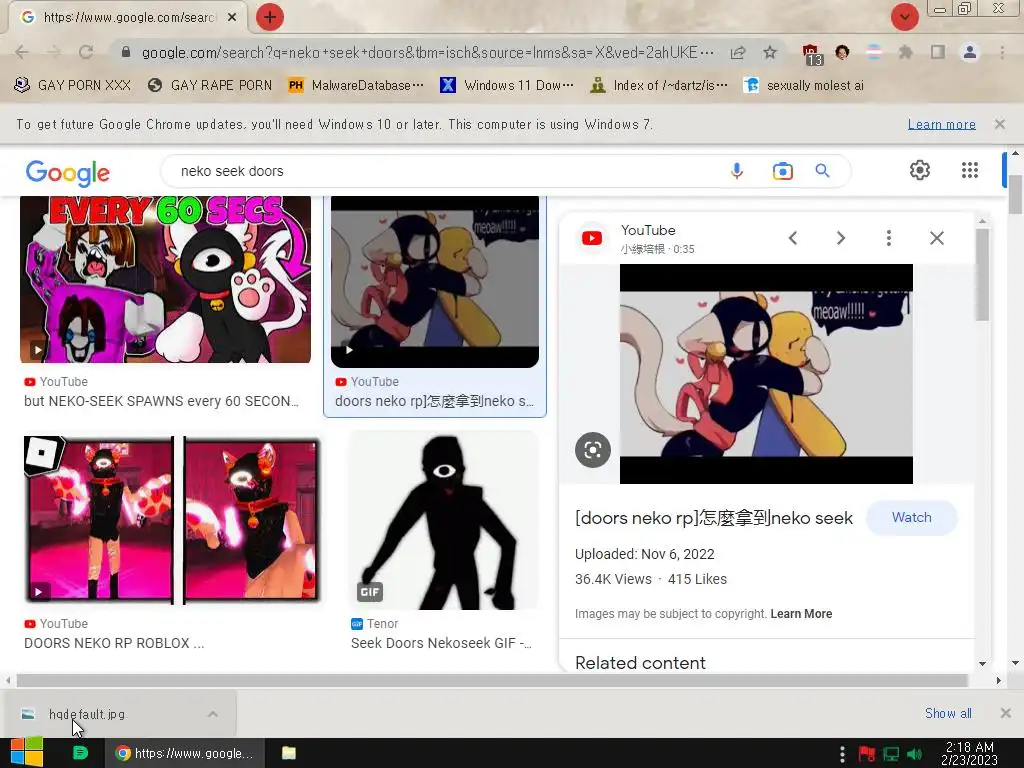Click the horizontal page scrollbar
The width and height of the screenshot is (1024, 768).
[x=491, y=680]
